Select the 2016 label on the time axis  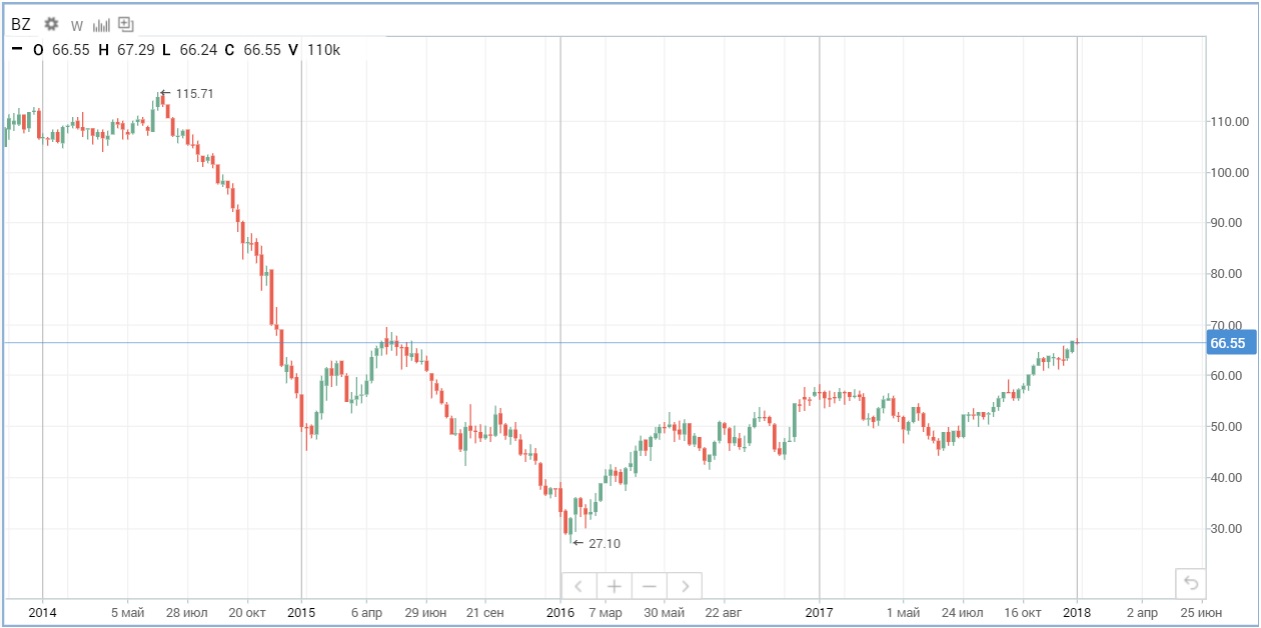pos(560,612)
